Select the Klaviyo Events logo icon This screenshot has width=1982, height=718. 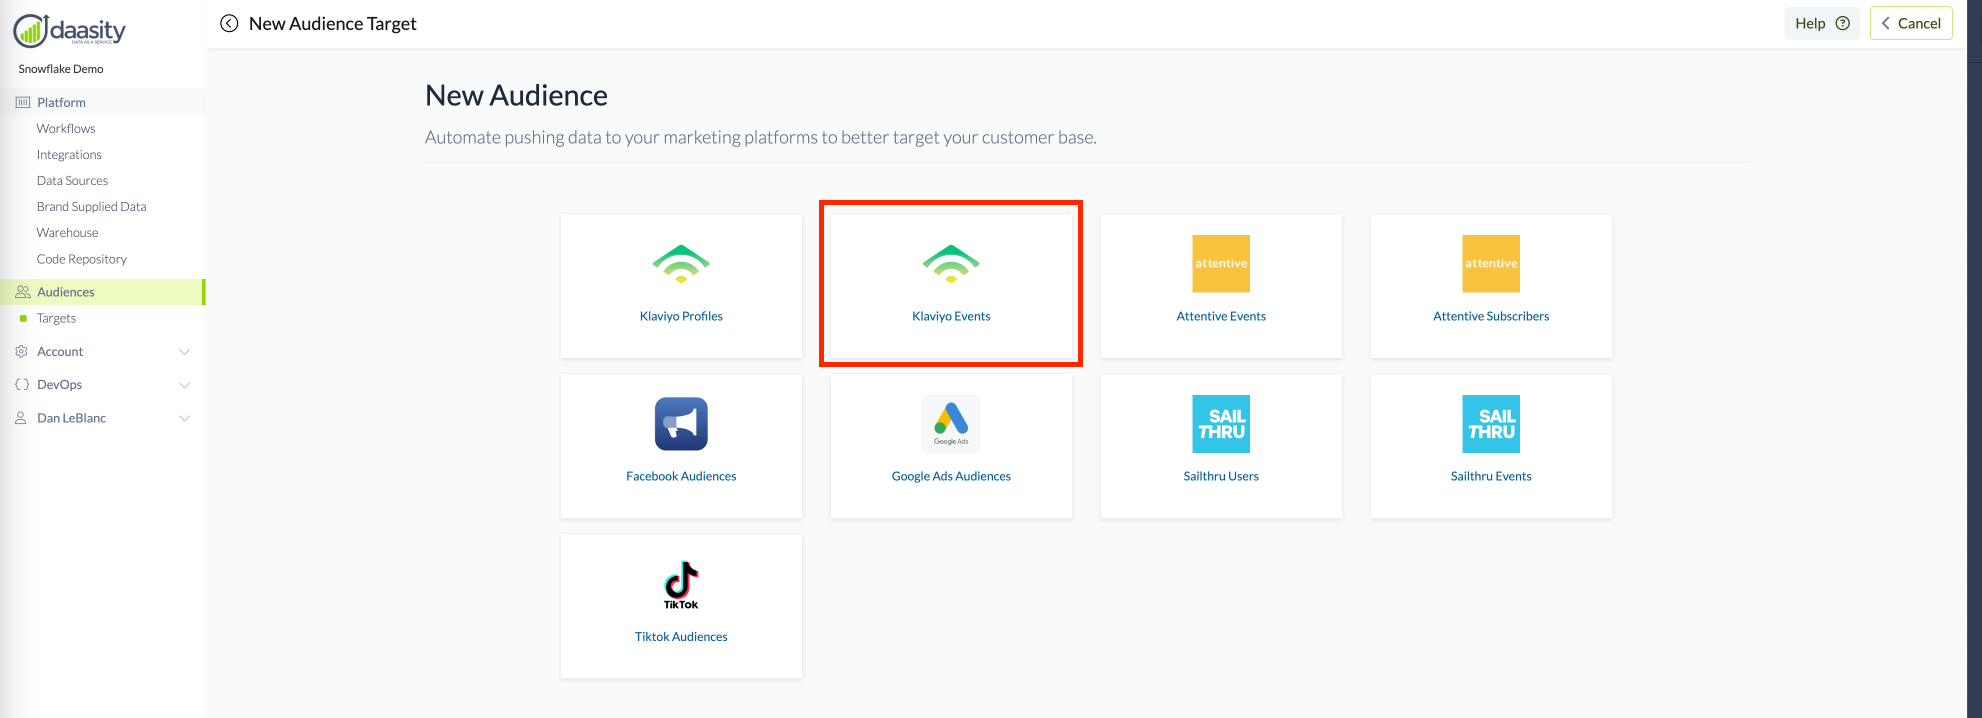point(951,264)
